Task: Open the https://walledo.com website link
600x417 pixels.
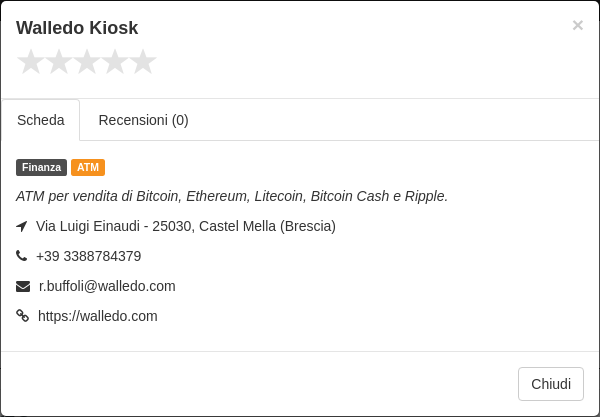Action: point(98,316)
